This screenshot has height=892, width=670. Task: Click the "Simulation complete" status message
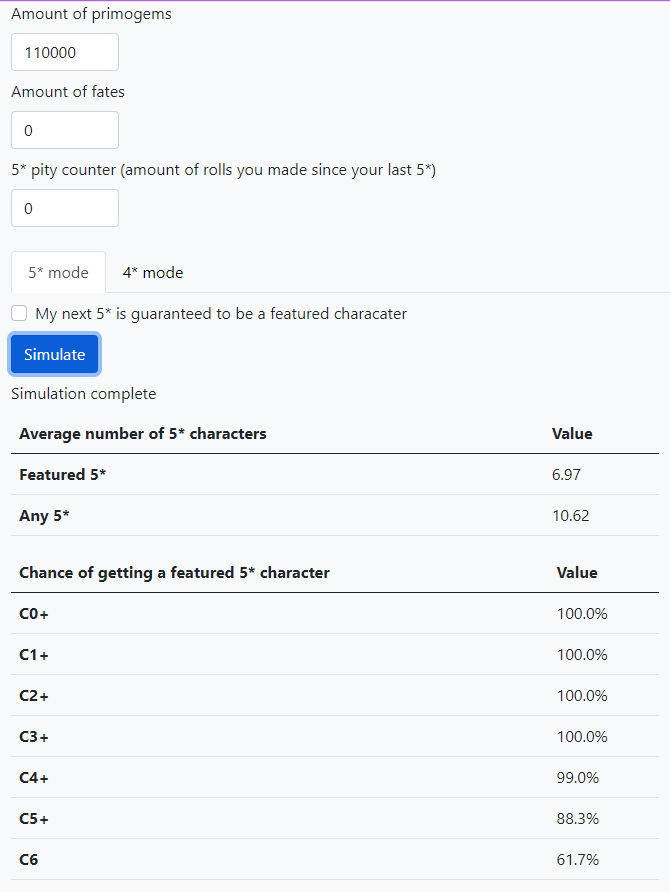pyautogui.click(x=84, y=394)
